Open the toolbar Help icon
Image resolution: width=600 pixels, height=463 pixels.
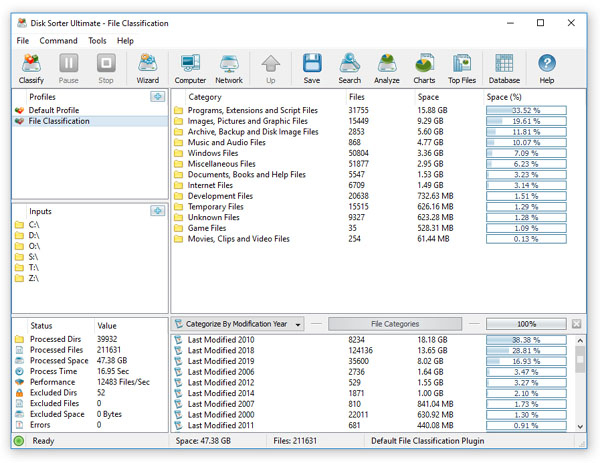[547, 68]
